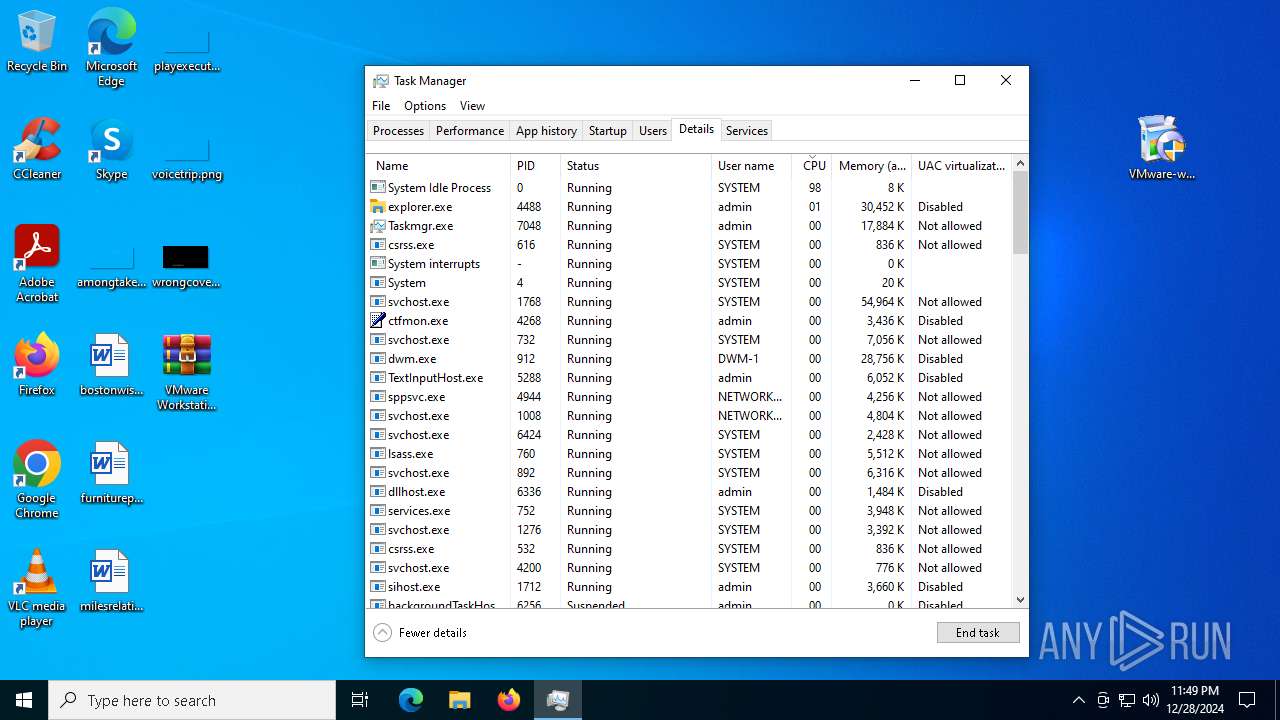
Task: Open the Windows Start menu
Action: click(24, 700)
